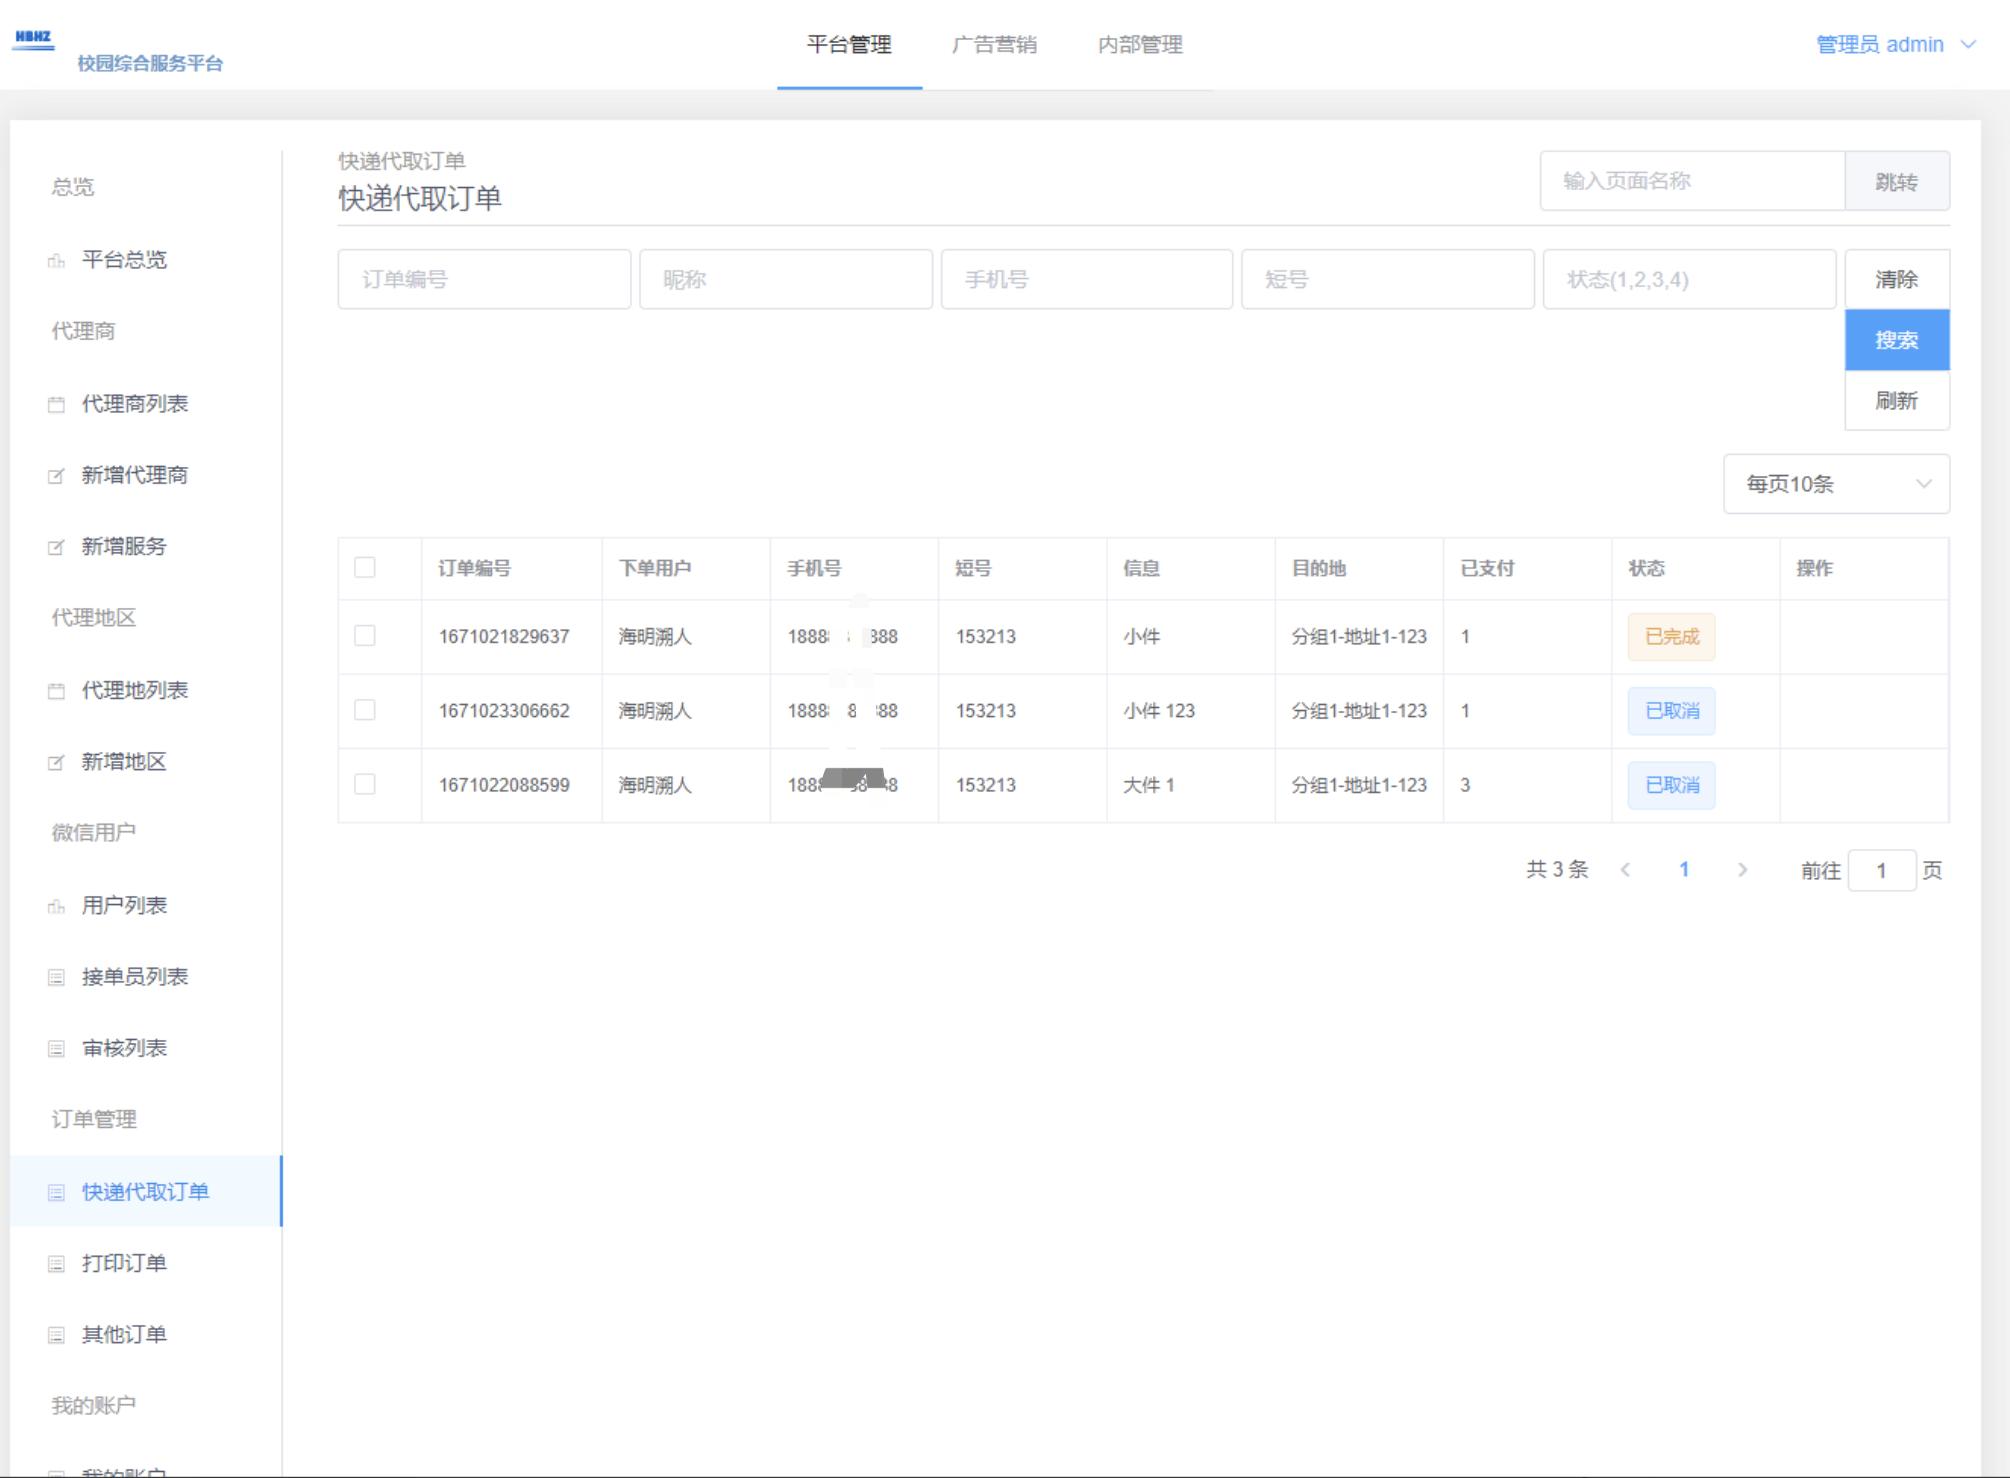Check the checkbox for order 1671022088599

click(364, 785)
